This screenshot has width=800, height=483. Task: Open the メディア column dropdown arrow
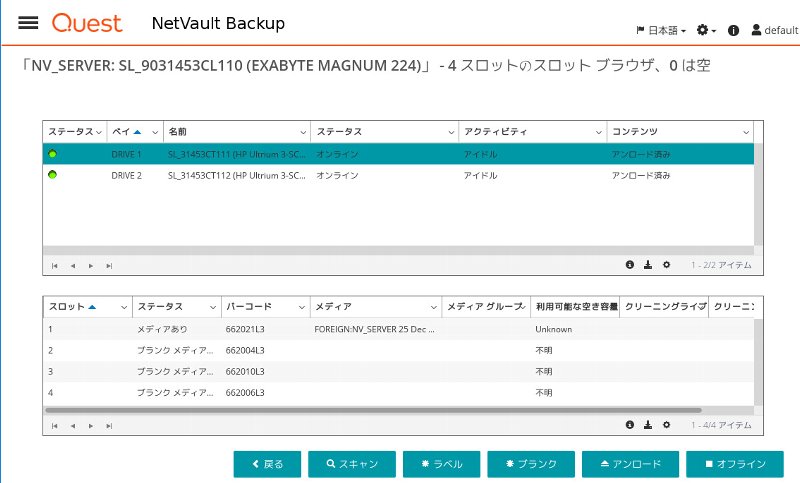pyautogui.click(x=433, y=307)
